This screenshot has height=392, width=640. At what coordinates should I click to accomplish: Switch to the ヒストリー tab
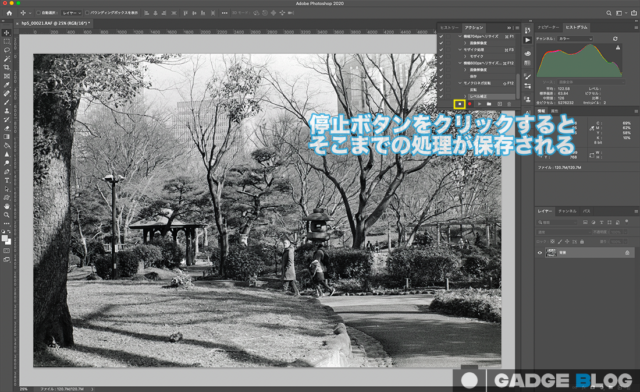click(449, 28)
